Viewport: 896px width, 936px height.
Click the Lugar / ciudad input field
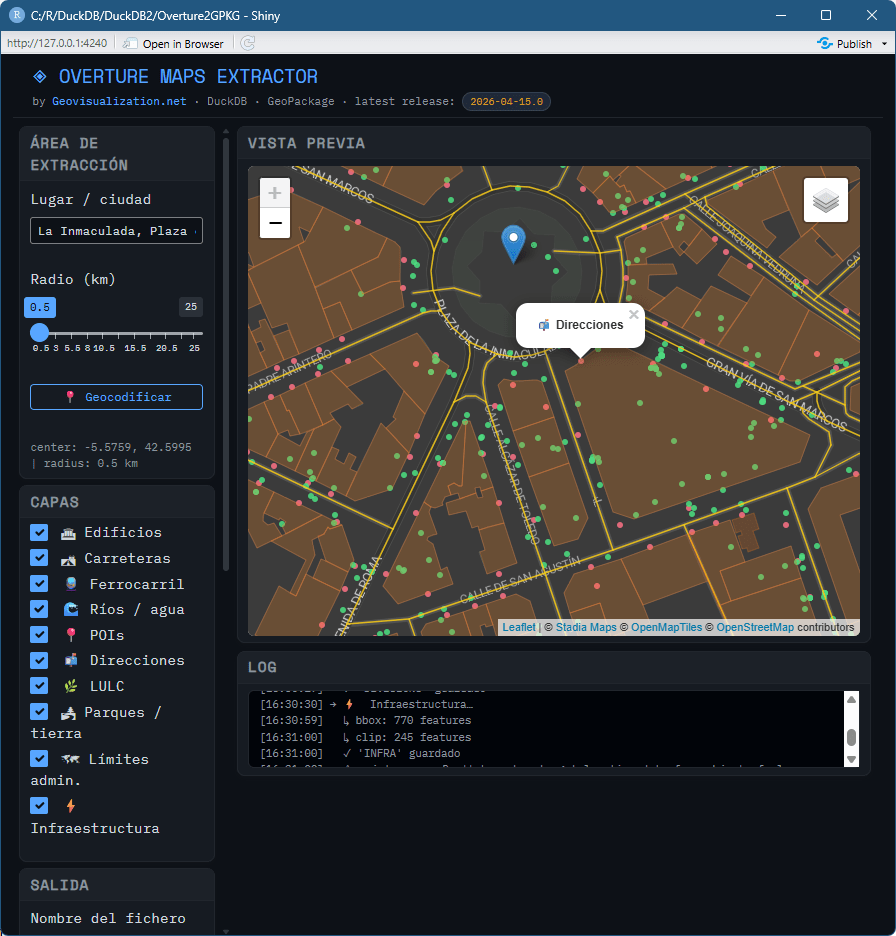click(116, 230)
